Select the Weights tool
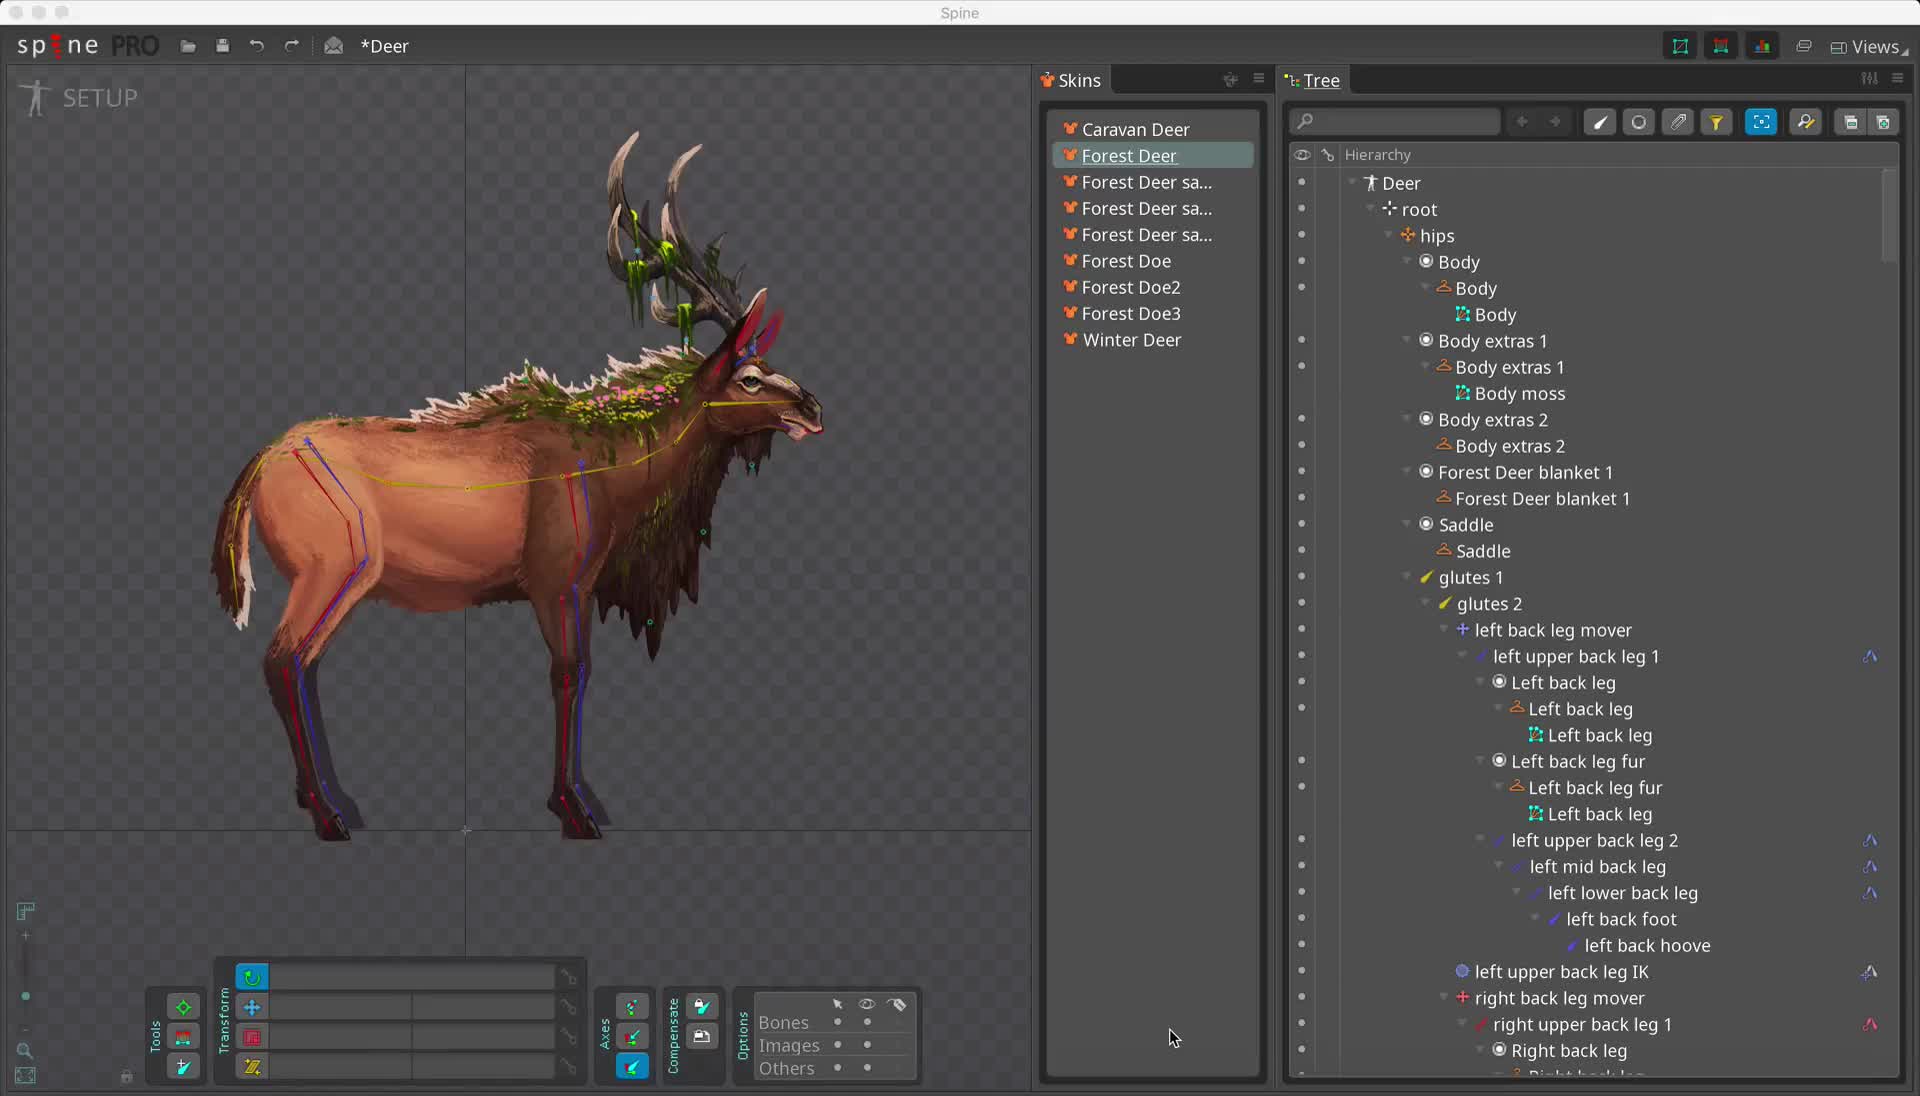The height and width of the screenshot is (1096, 1920). 183,1037
